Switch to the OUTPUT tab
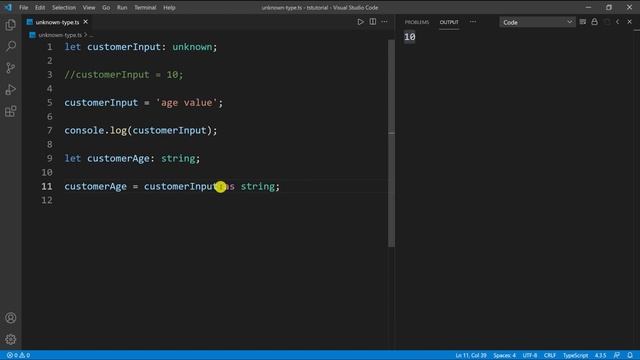The width and height of the screenshot is (640, 360). coord(449,22)
